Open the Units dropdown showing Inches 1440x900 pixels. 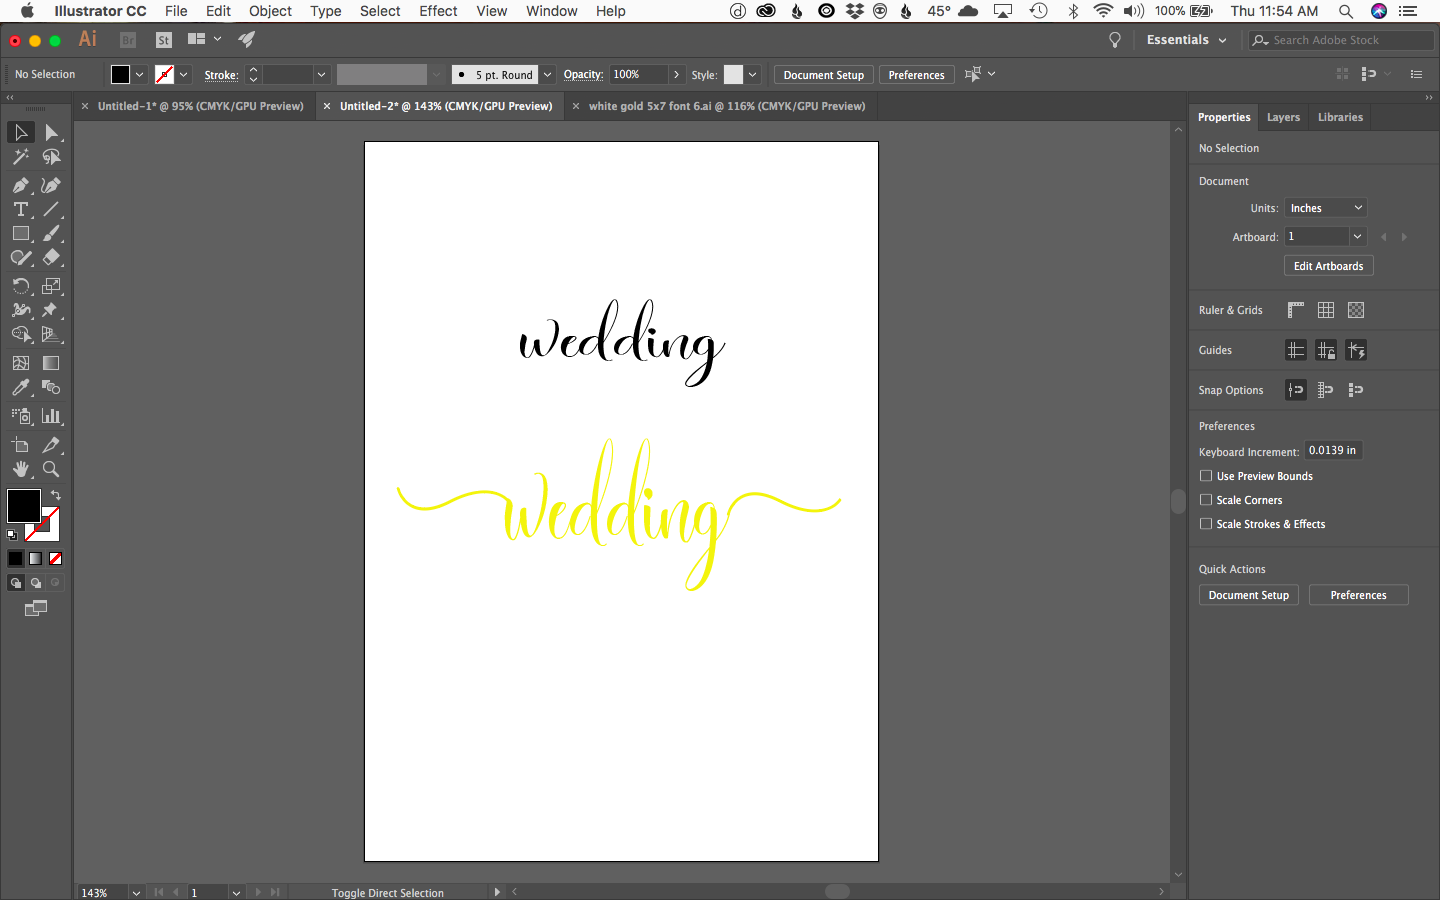(x=1326, y=208)
